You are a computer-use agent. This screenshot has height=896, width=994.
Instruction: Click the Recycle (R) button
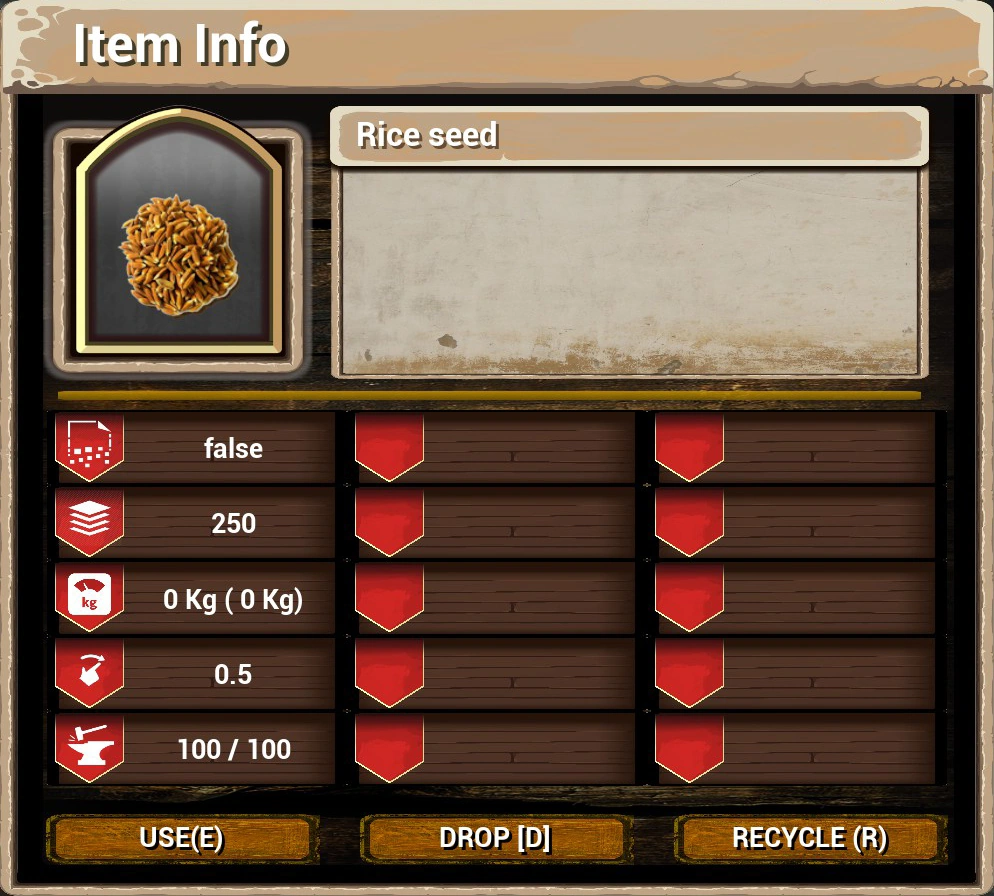point(810,838)
